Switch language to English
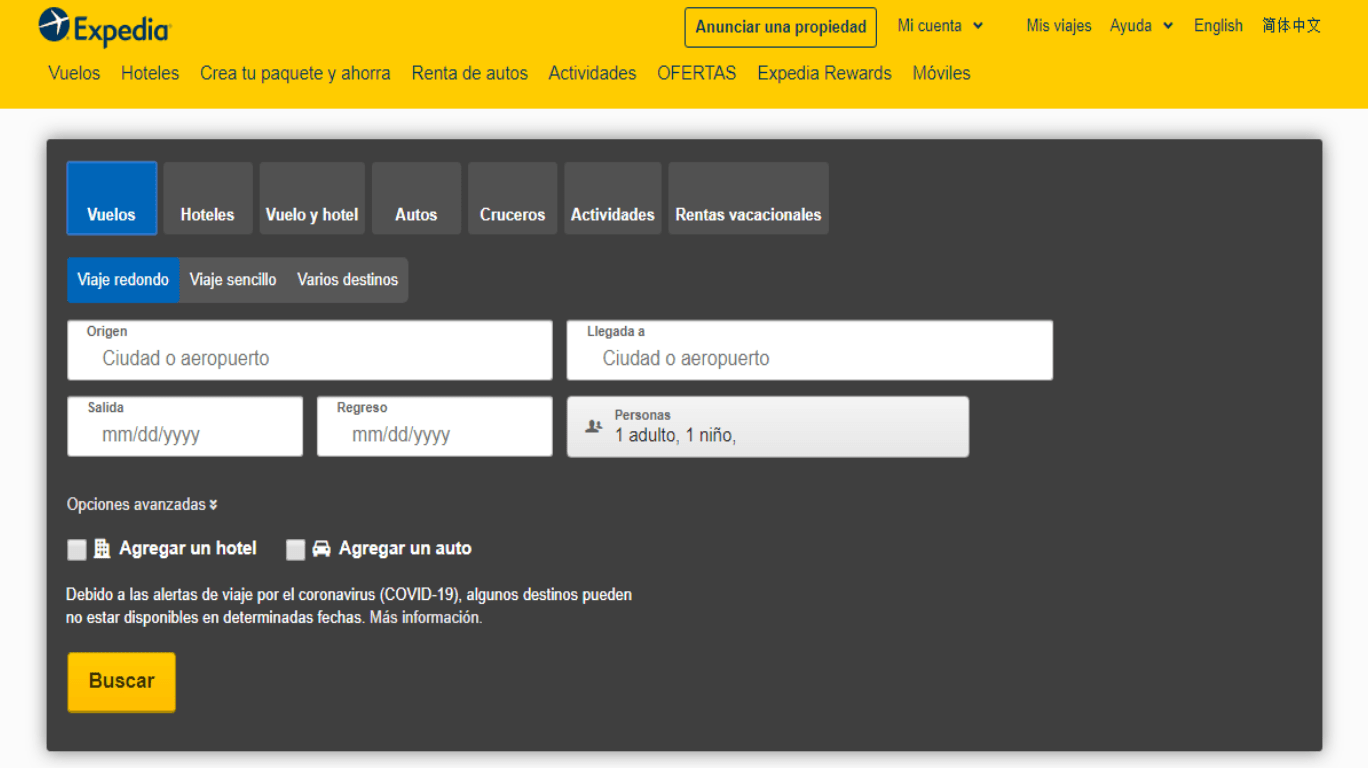This screenshot has width=1368, height=768. click(1218, 26)
